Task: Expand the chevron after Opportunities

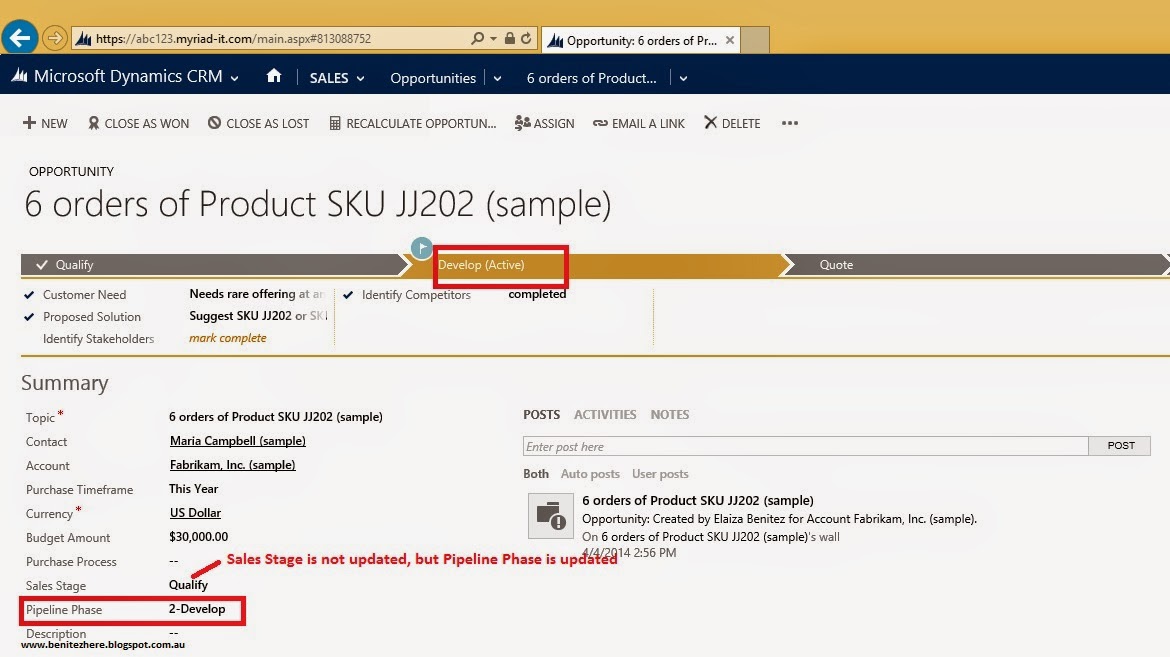Action: 498,78
